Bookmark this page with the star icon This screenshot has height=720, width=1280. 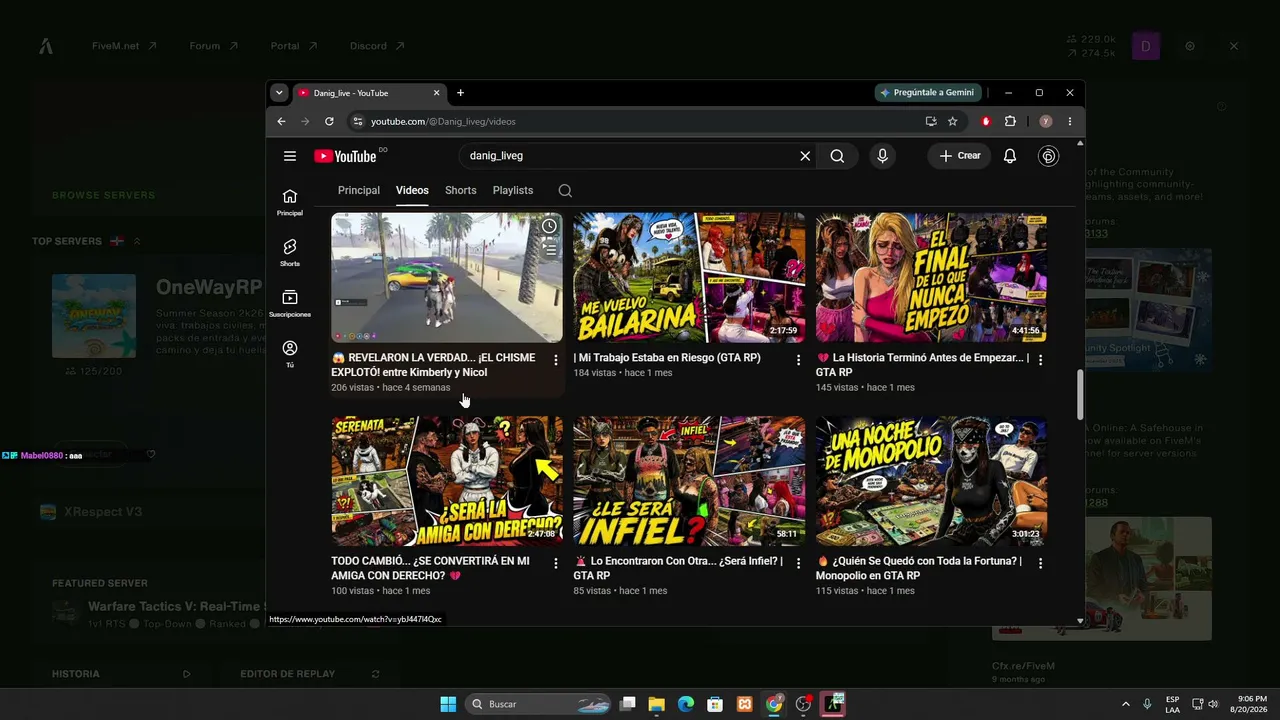pos(953,121)
